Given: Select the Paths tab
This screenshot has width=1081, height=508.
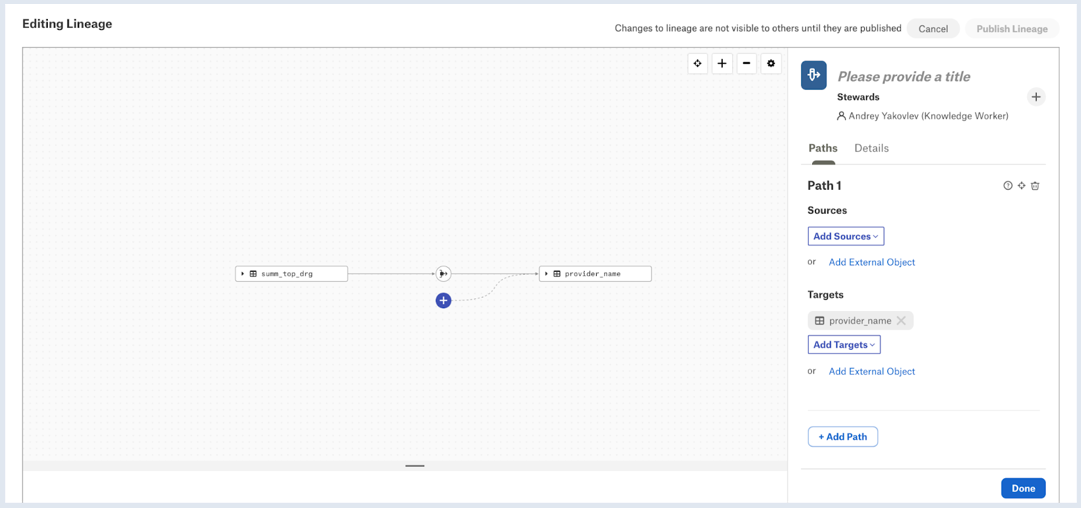Looking at the screenshot, I should [x=823, y=148].
